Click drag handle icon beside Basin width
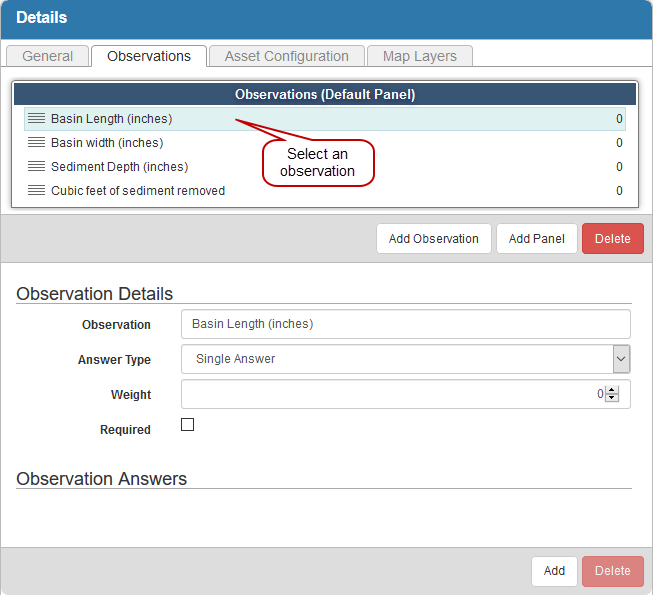 tap(36, 143)
